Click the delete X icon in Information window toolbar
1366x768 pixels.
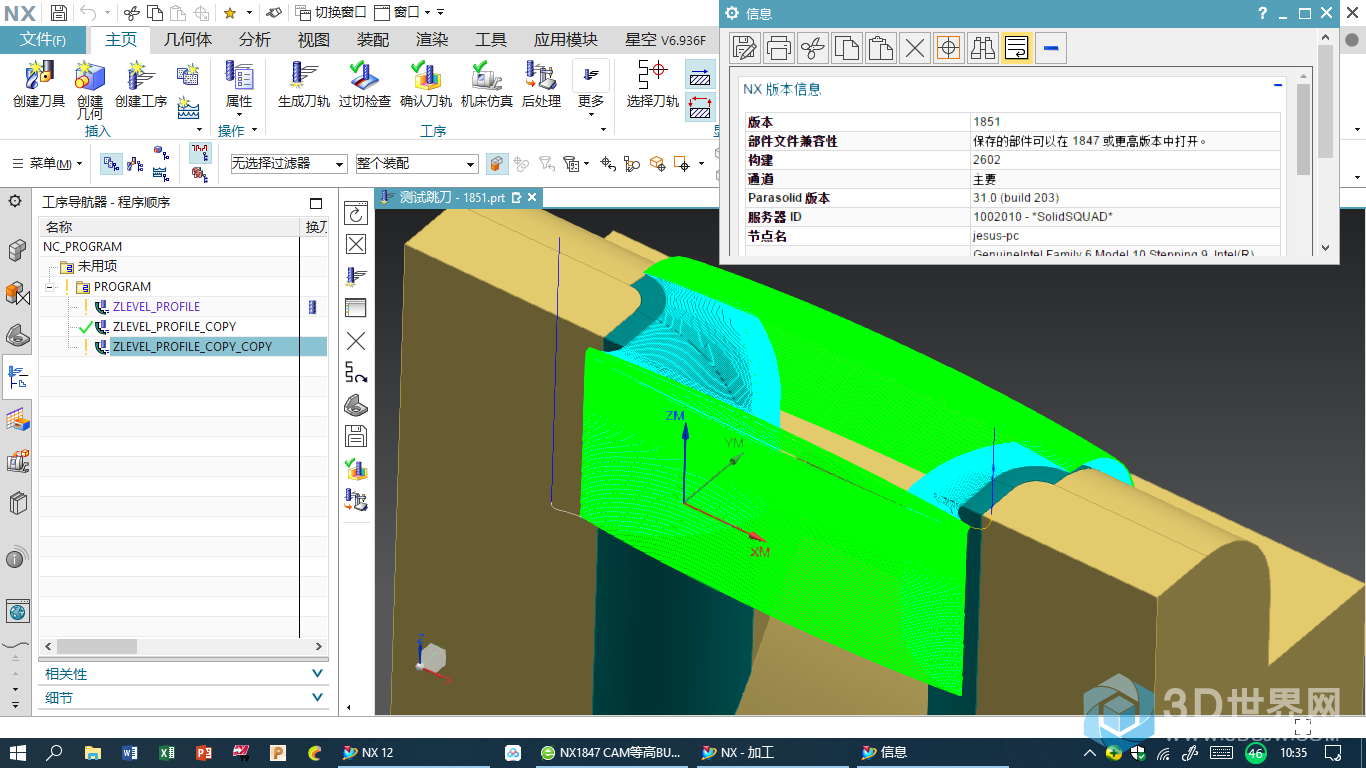915,47
